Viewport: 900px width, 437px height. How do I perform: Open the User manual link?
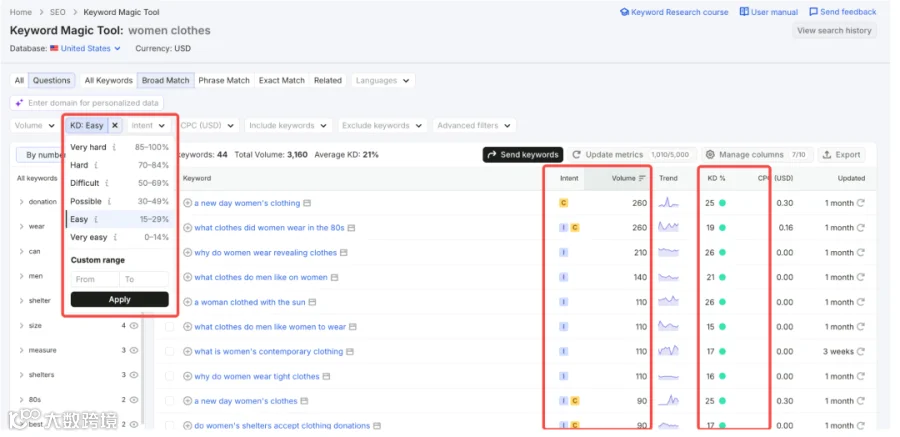pos(769,12)
